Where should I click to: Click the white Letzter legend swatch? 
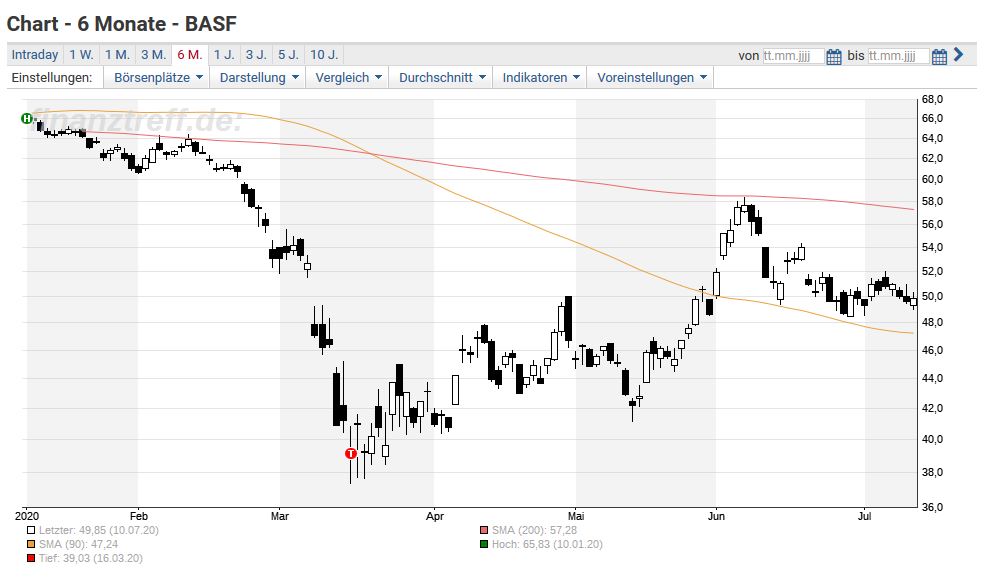31,530
